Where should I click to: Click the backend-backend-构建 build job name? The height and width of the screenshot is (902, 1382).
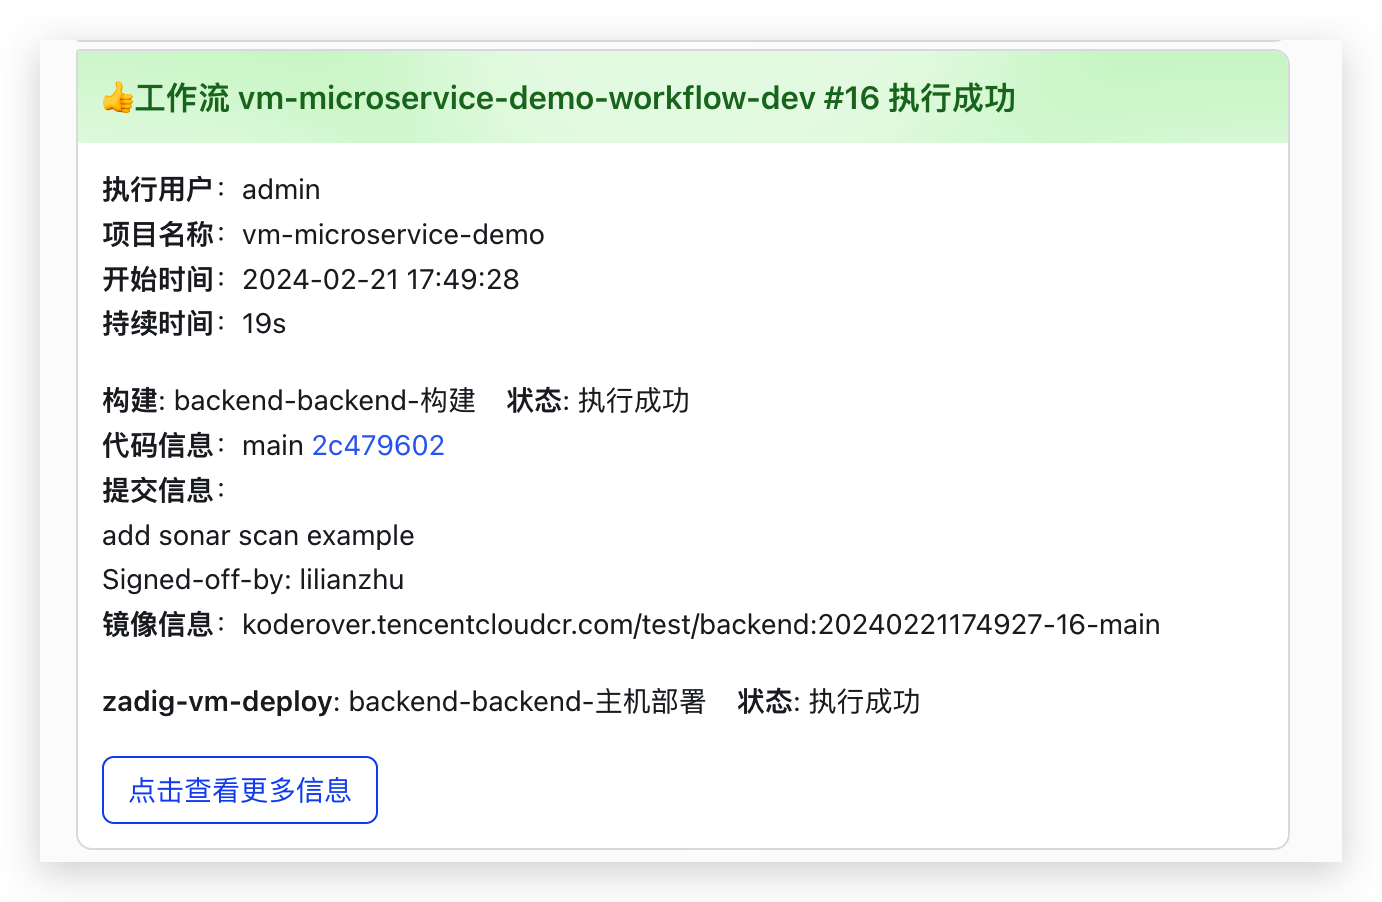[324, 400]
